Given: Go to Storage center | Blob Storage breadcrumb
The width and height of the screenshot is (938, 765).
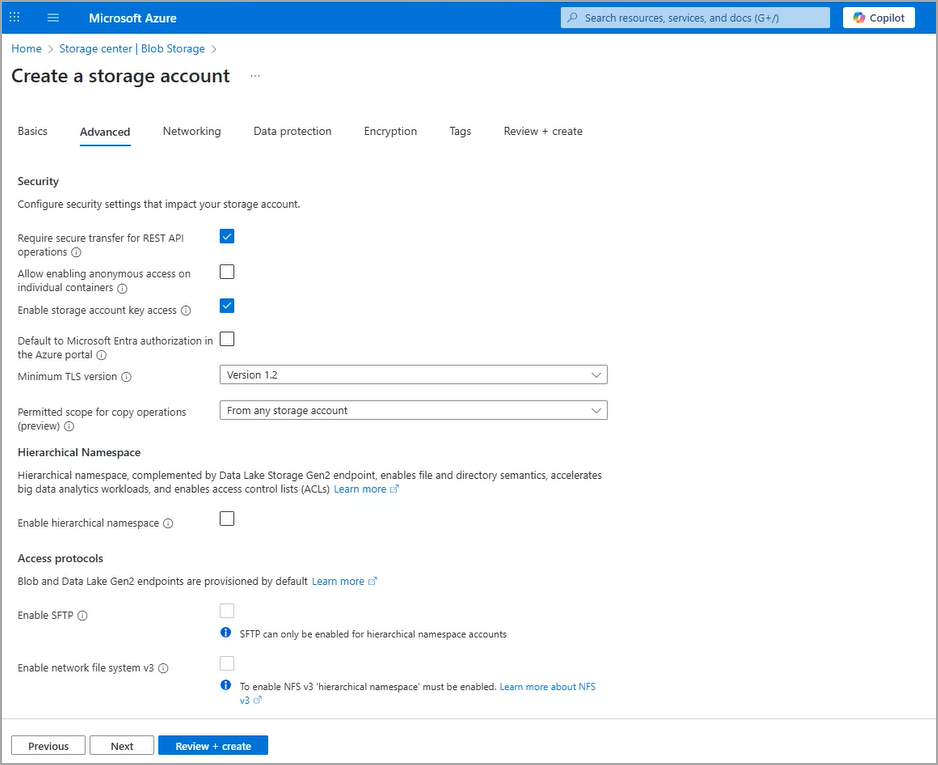Looking at the screenshot, I should (x=132, y=48).
